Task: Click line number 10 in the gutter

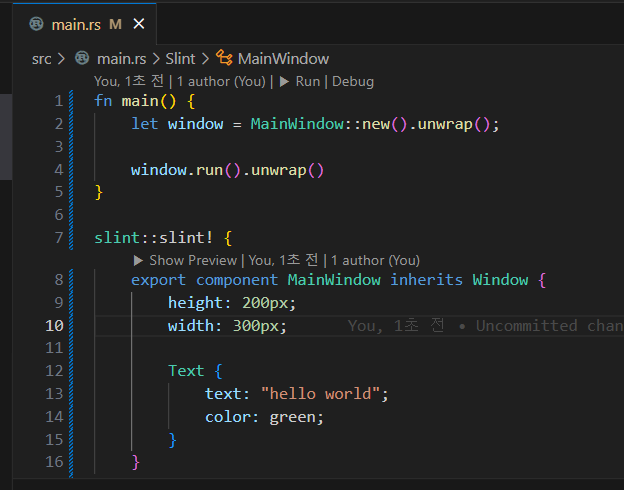Action: [x=53, y=326]
